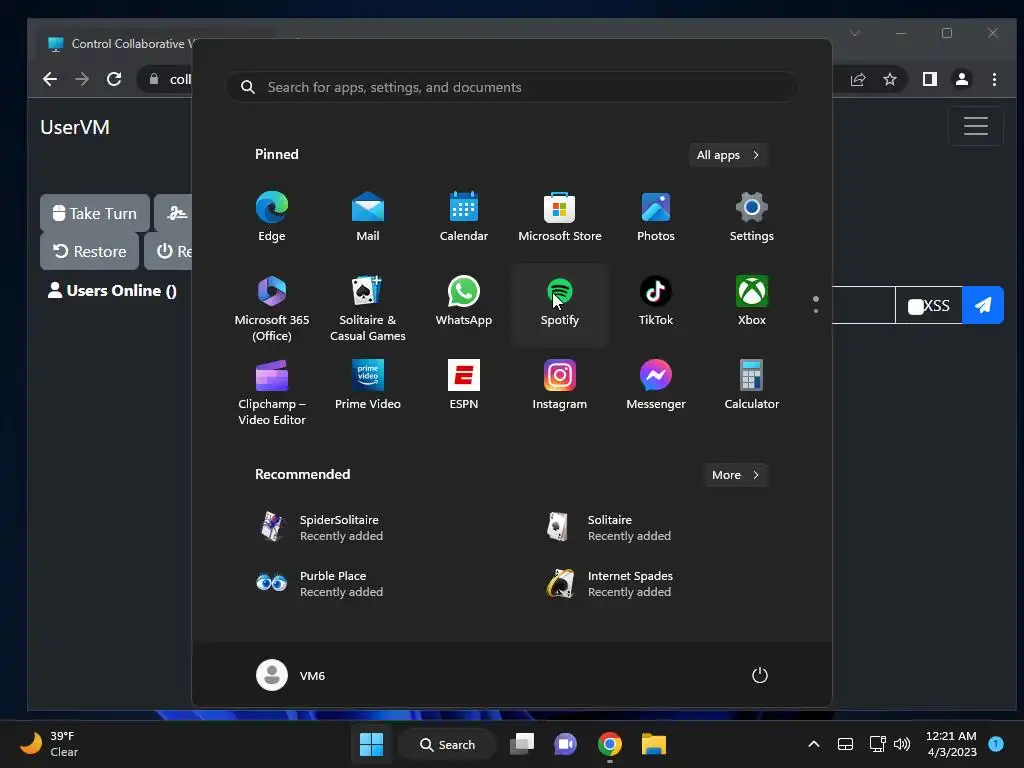Open Solitaire & Casual Games

click(x=368, y=308)
